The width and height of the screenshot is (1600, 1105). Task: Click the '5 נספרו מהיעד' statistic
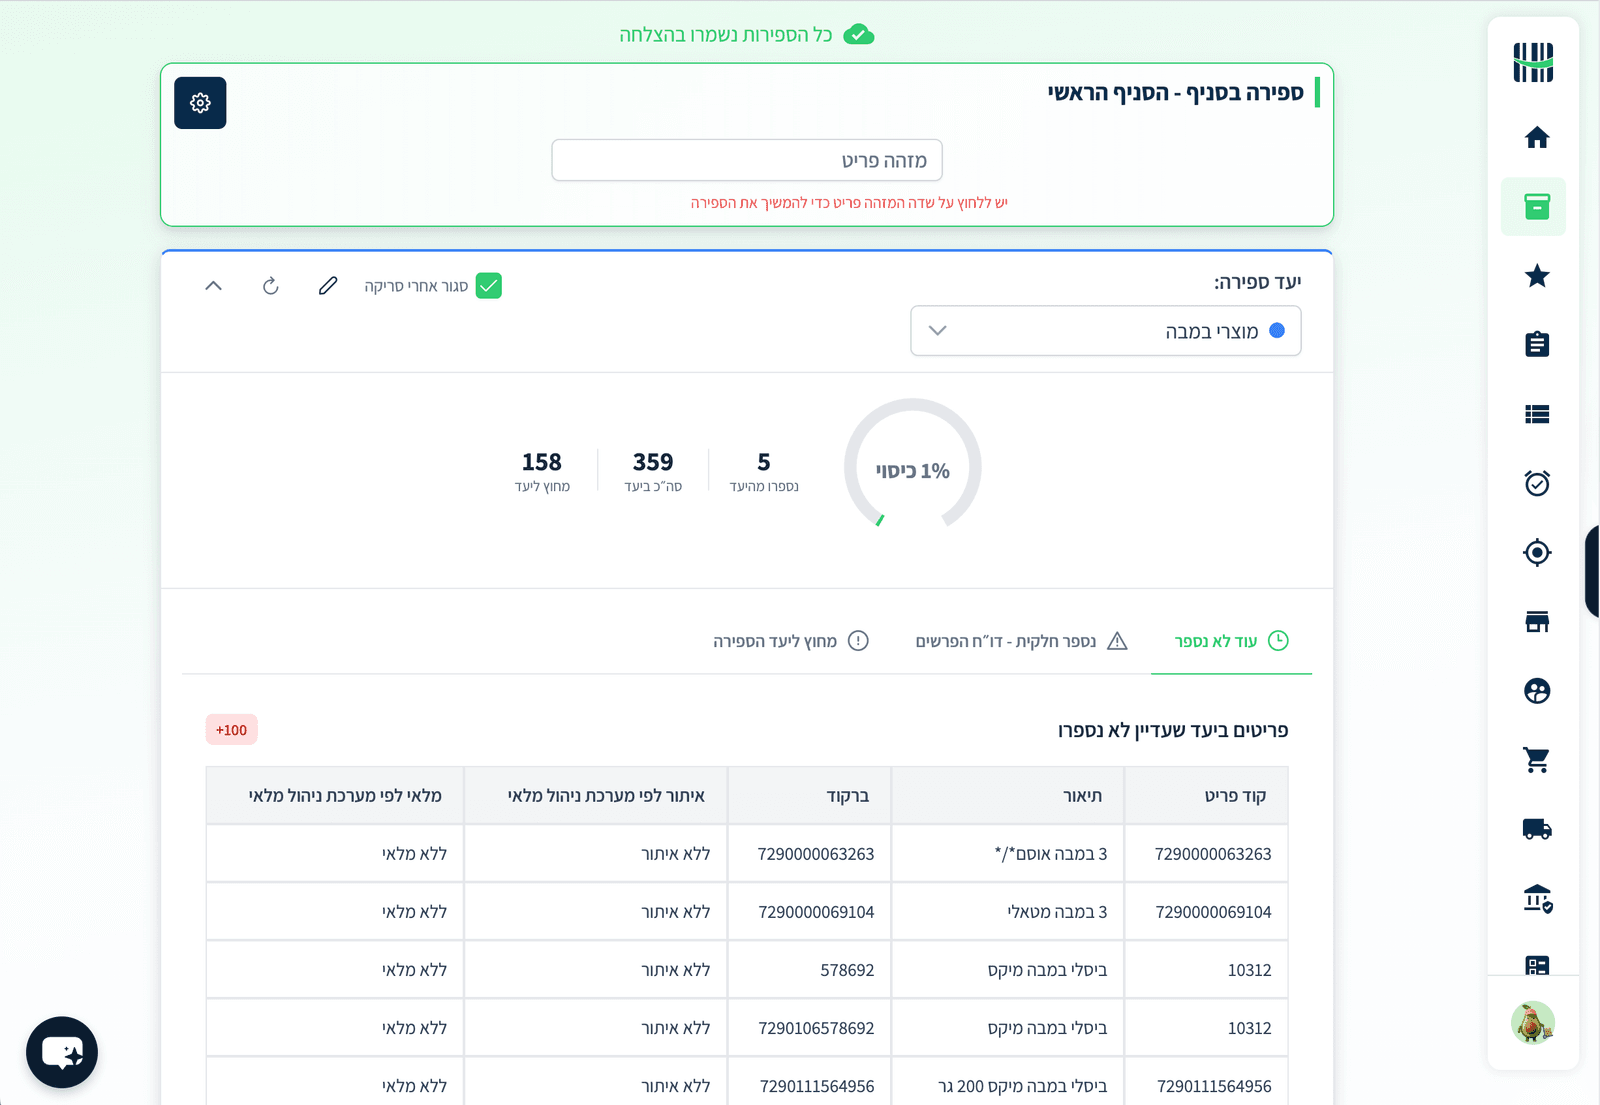pyautogui.click(x=764, y=472)
